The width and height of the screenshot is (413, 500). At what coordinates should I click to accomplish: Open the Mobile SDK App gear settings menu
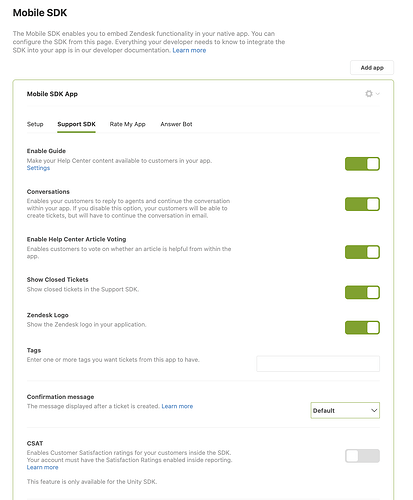click(x=372, y=94)
